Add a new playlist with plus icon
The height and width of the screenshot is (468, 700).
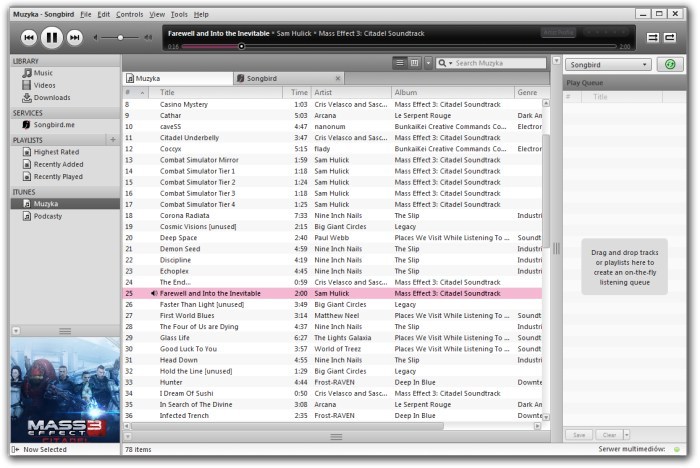pyautogui.click(x=112, y=140)
